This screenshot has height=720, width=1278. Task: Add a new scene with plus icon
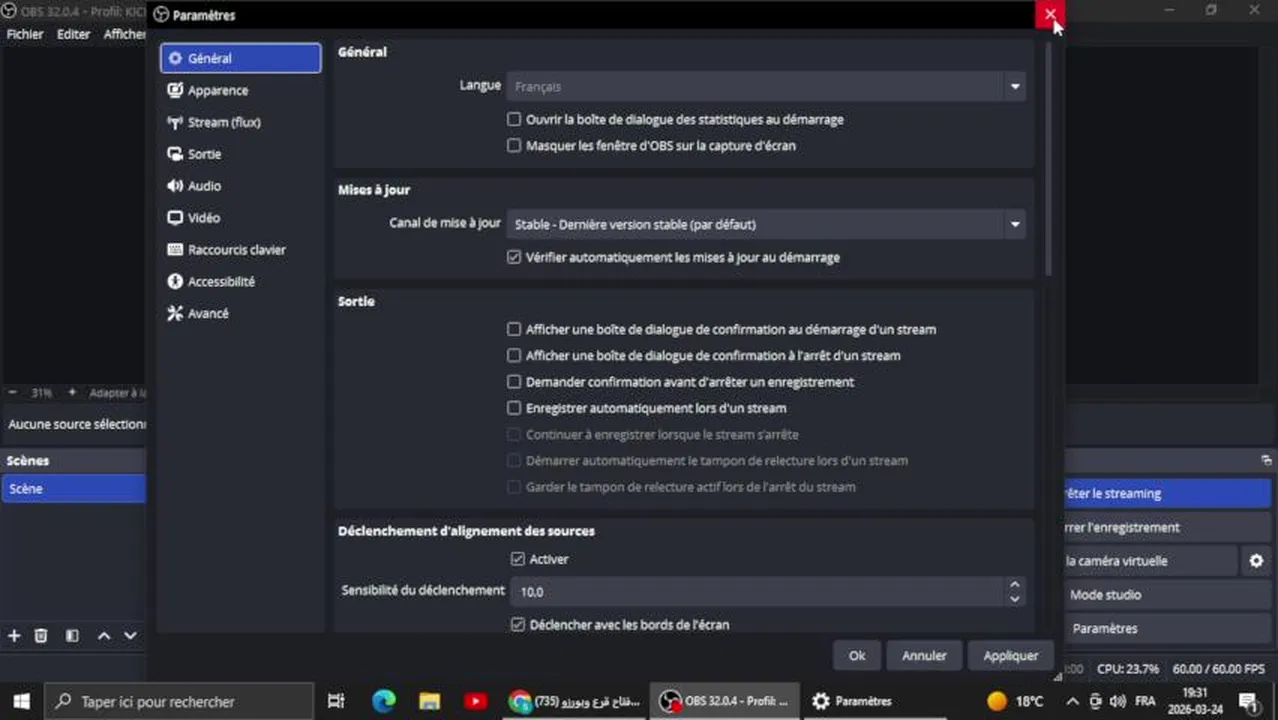[14, 636]
